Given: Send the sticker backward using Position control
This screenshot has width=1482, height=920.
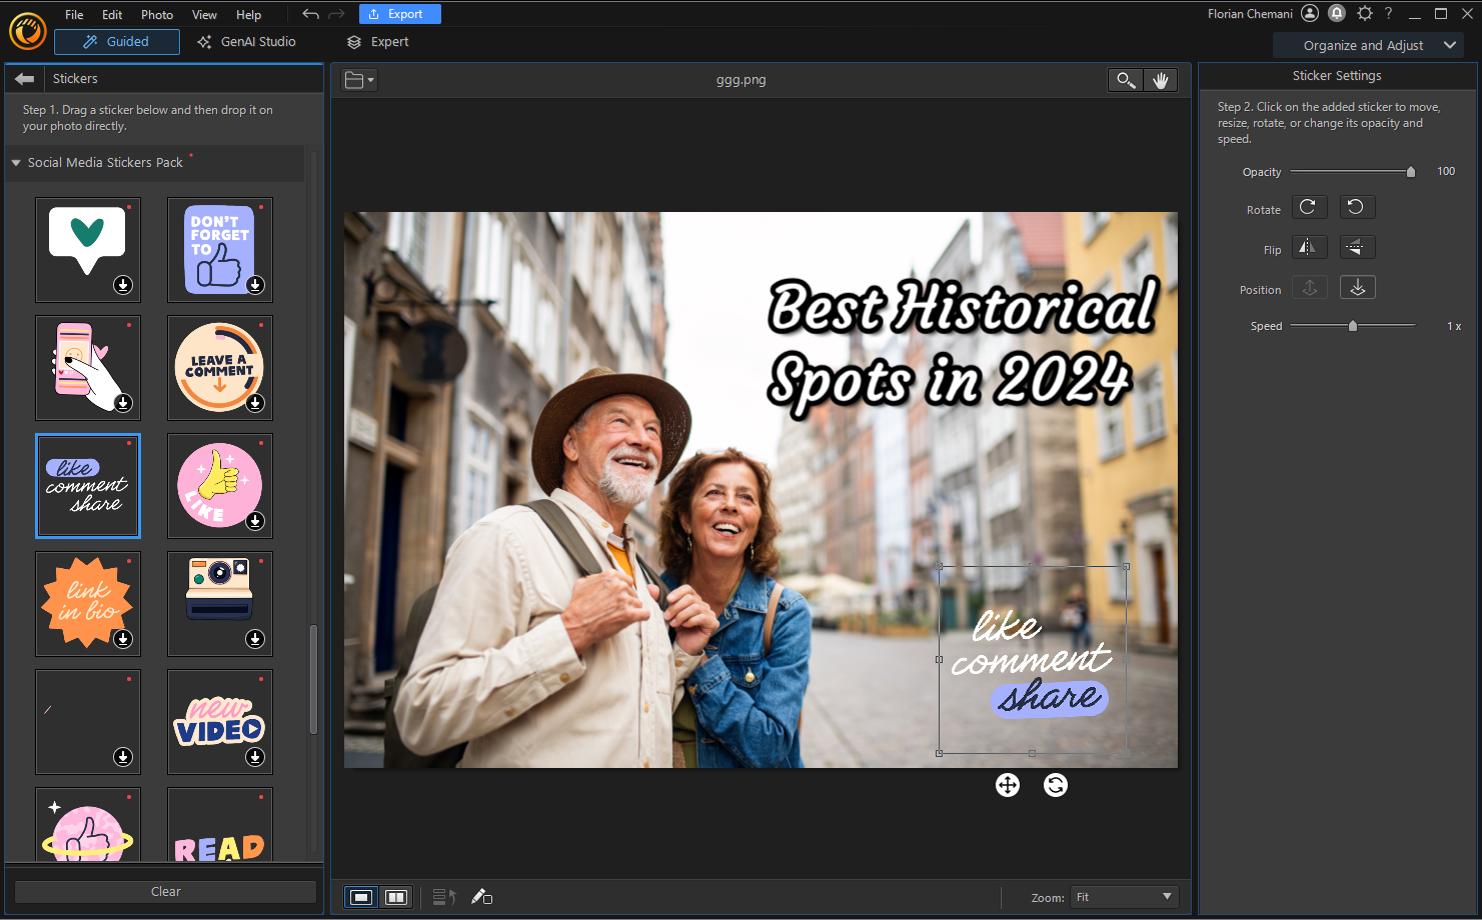Looking at the screenshot, I should 1357,287.
